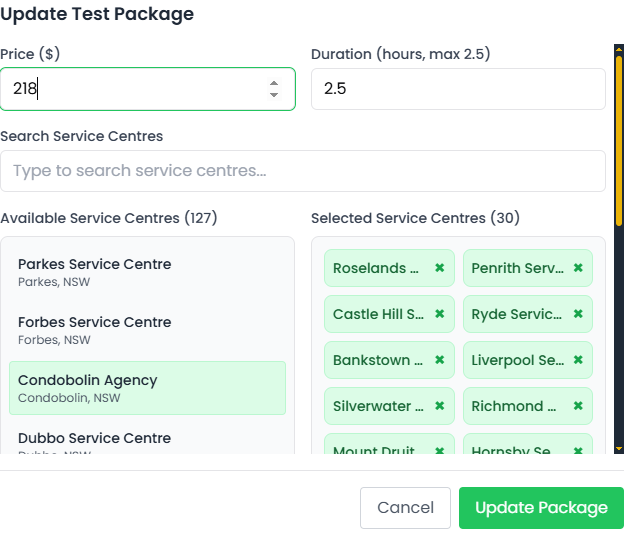Toggle Condobolin Agency selection

(147, 388)
